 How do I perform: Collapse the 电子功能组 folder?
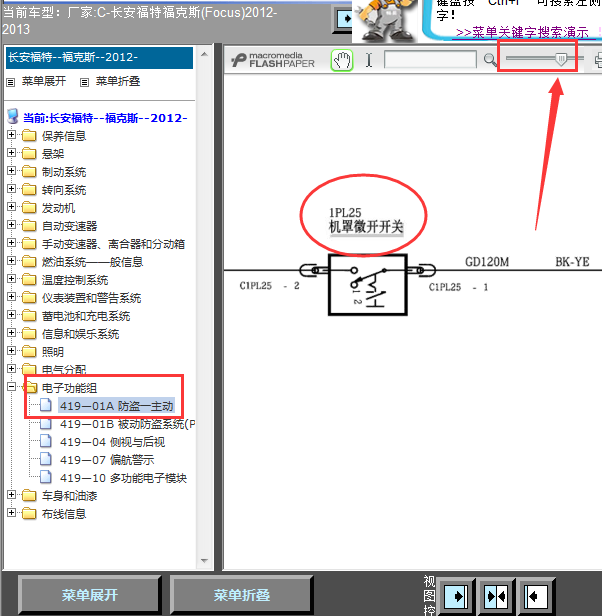[x=11, y=387]
